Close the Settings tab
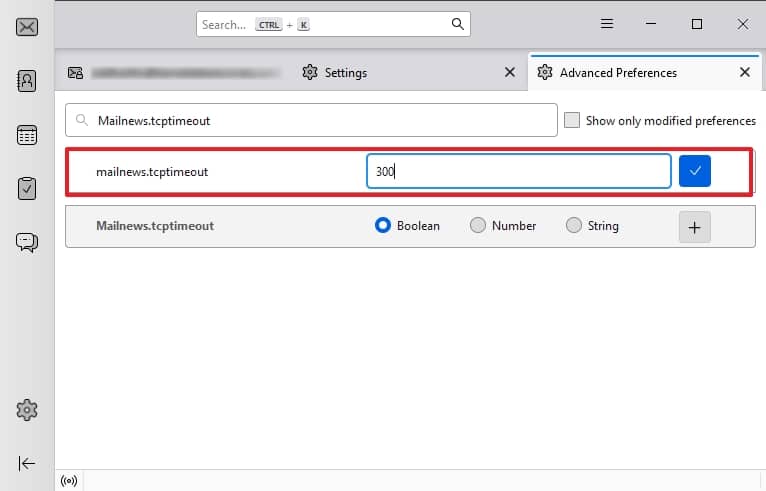Image resolution: width=766 pixels, height=491 pixels. point(510,72)
